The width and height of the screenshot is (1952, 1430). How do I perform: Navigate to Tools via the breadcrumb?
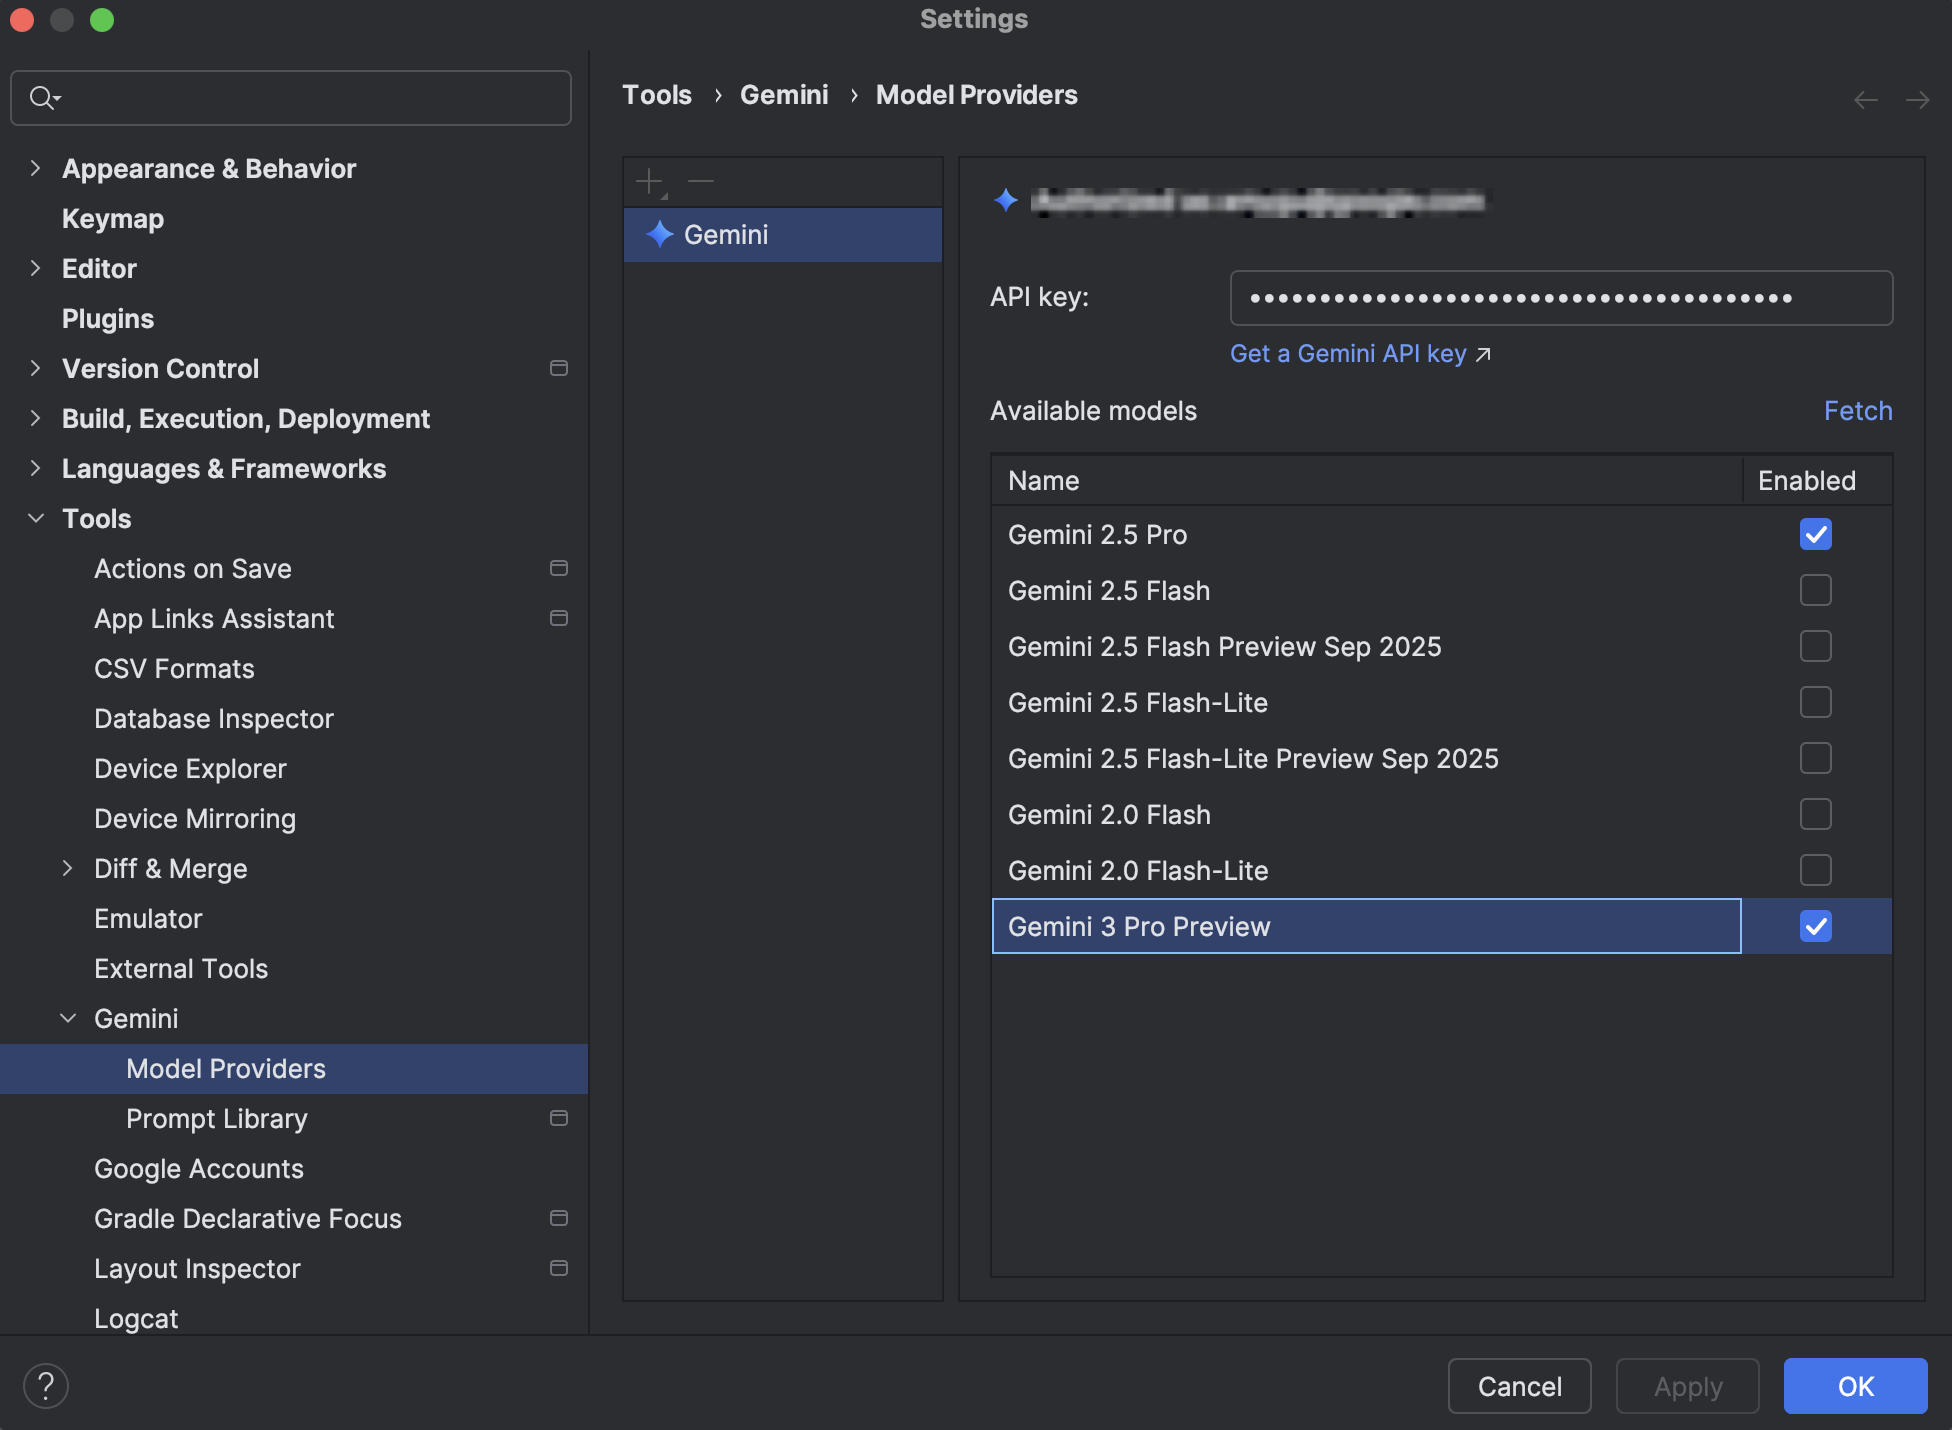tap(657, 94)
